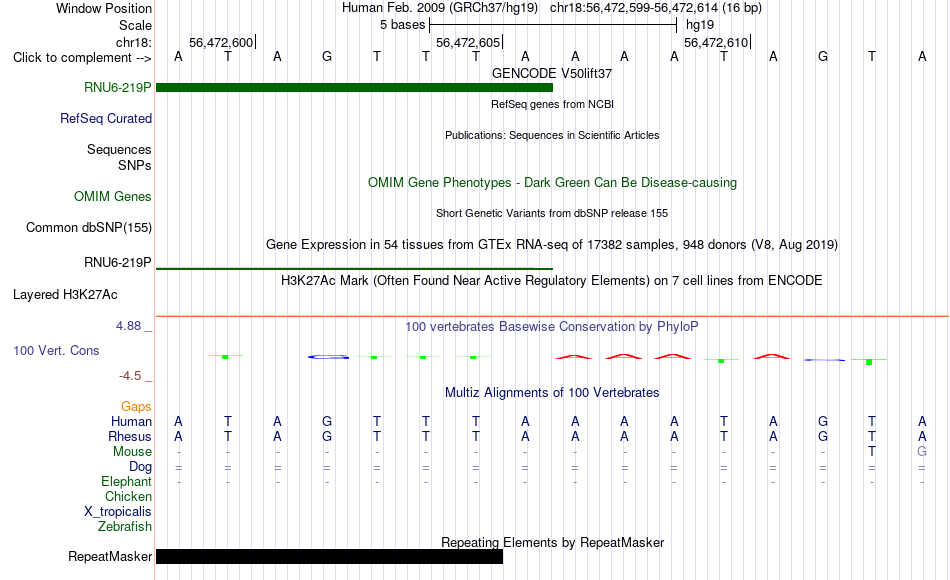Open RepeatMasker track label
The height and width of the screenshot is (580, 950).
110,556
